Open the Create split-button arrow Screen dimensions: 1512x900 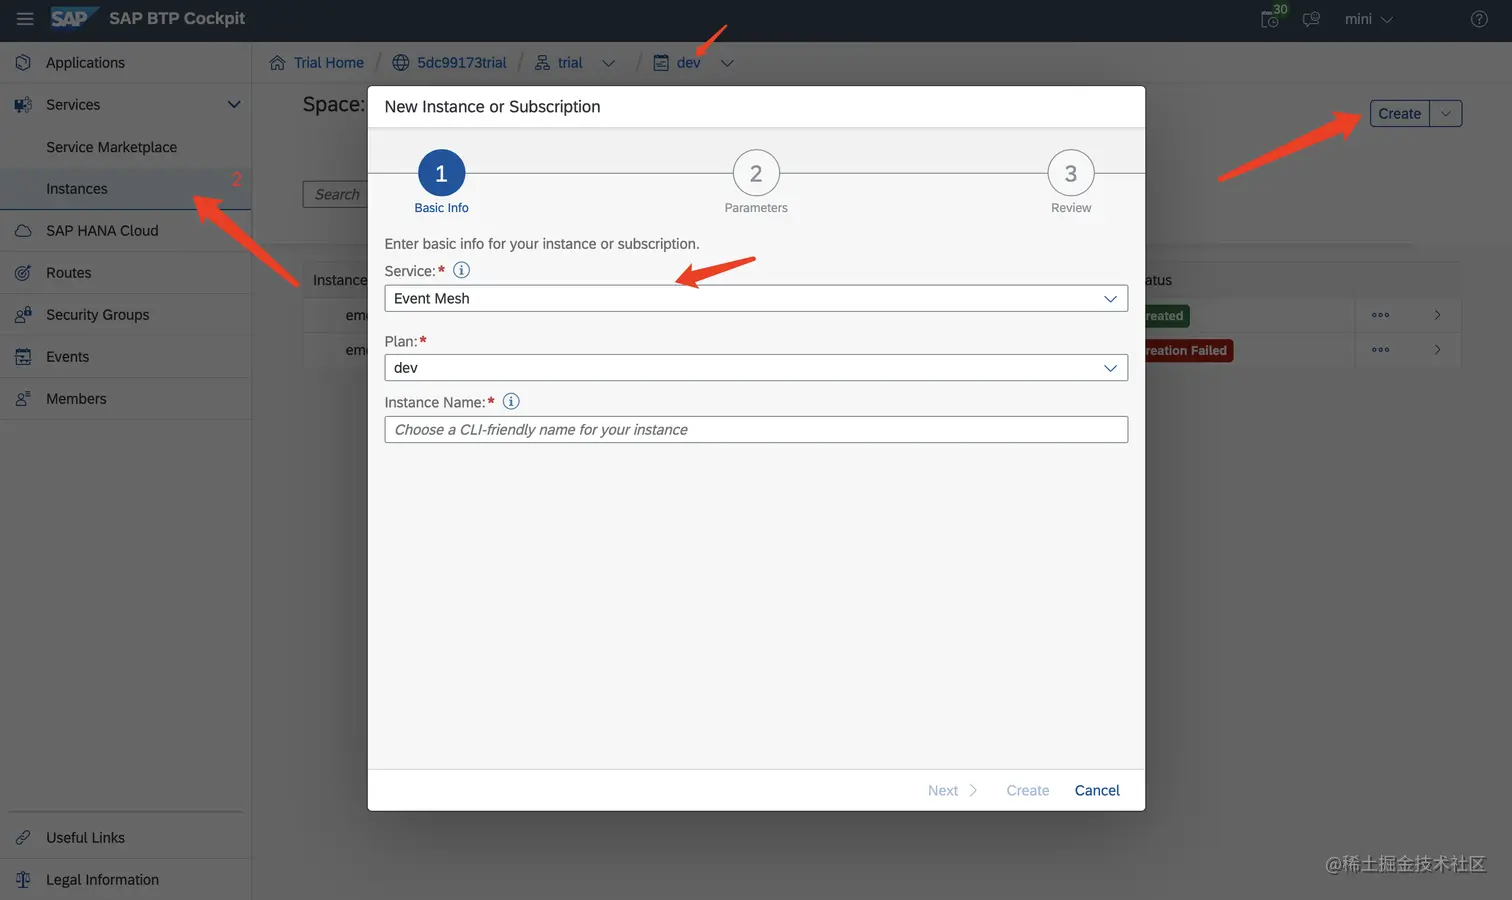pos(1446,114)
